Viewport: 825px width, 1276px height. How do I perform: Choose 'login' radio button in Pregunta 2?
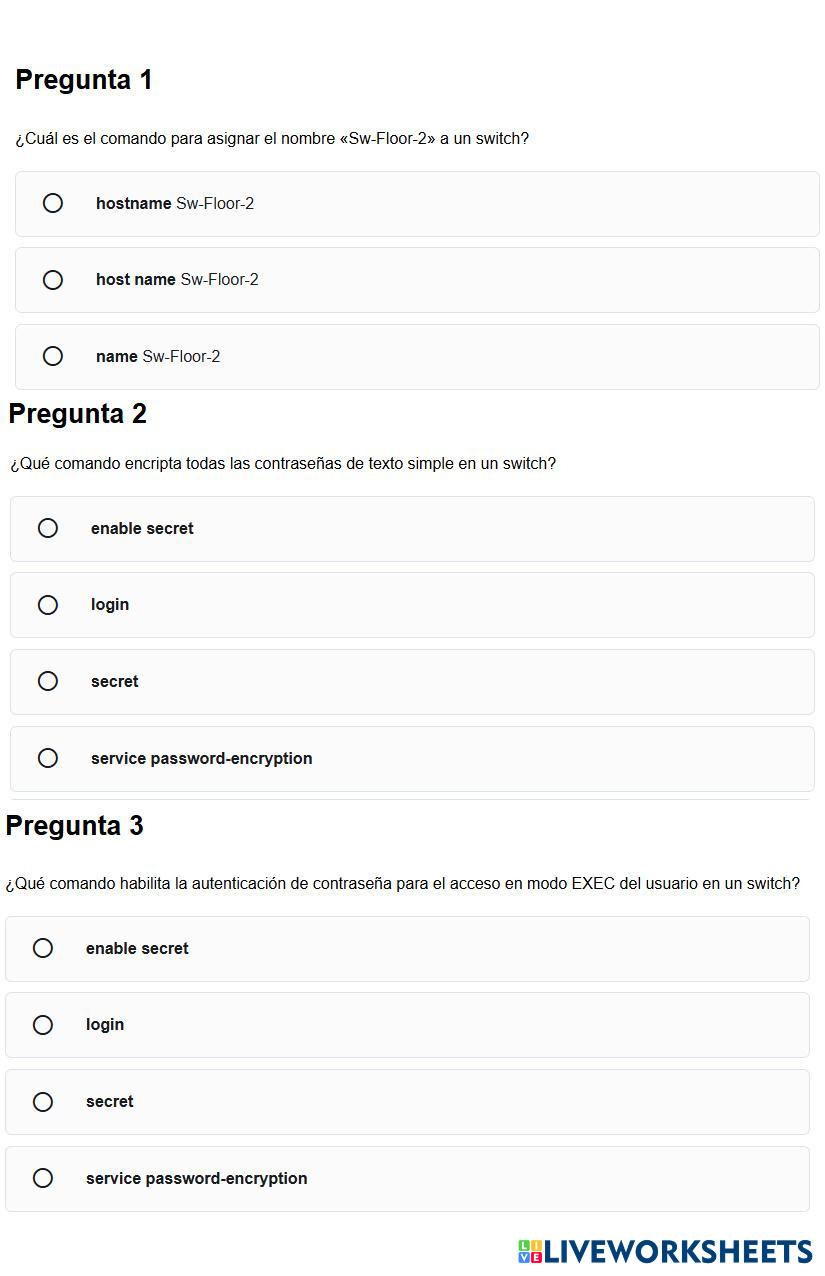pyautogui.click(x=48, y=605)
